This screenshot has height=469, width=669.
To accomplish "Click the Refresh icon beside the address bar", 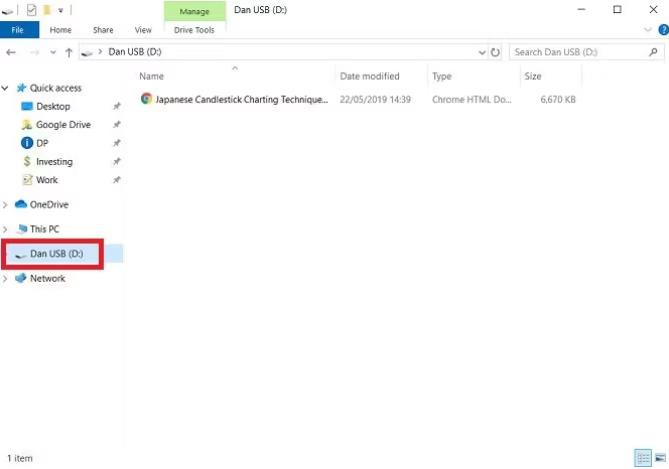I will click(x=496, y=52).
